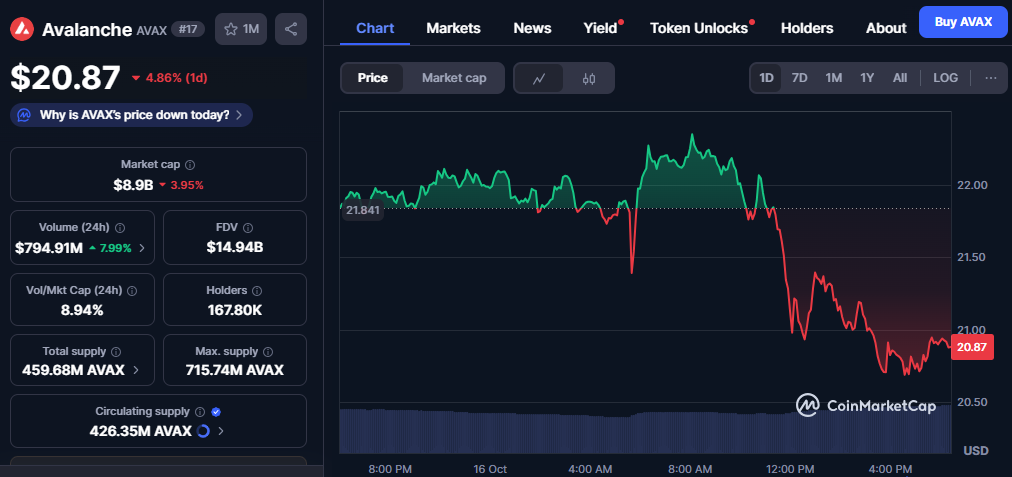The width and height of the screenshot is (1012, 477).
Task: Expand Total supply details chevron
Action: tap(136, 370)
